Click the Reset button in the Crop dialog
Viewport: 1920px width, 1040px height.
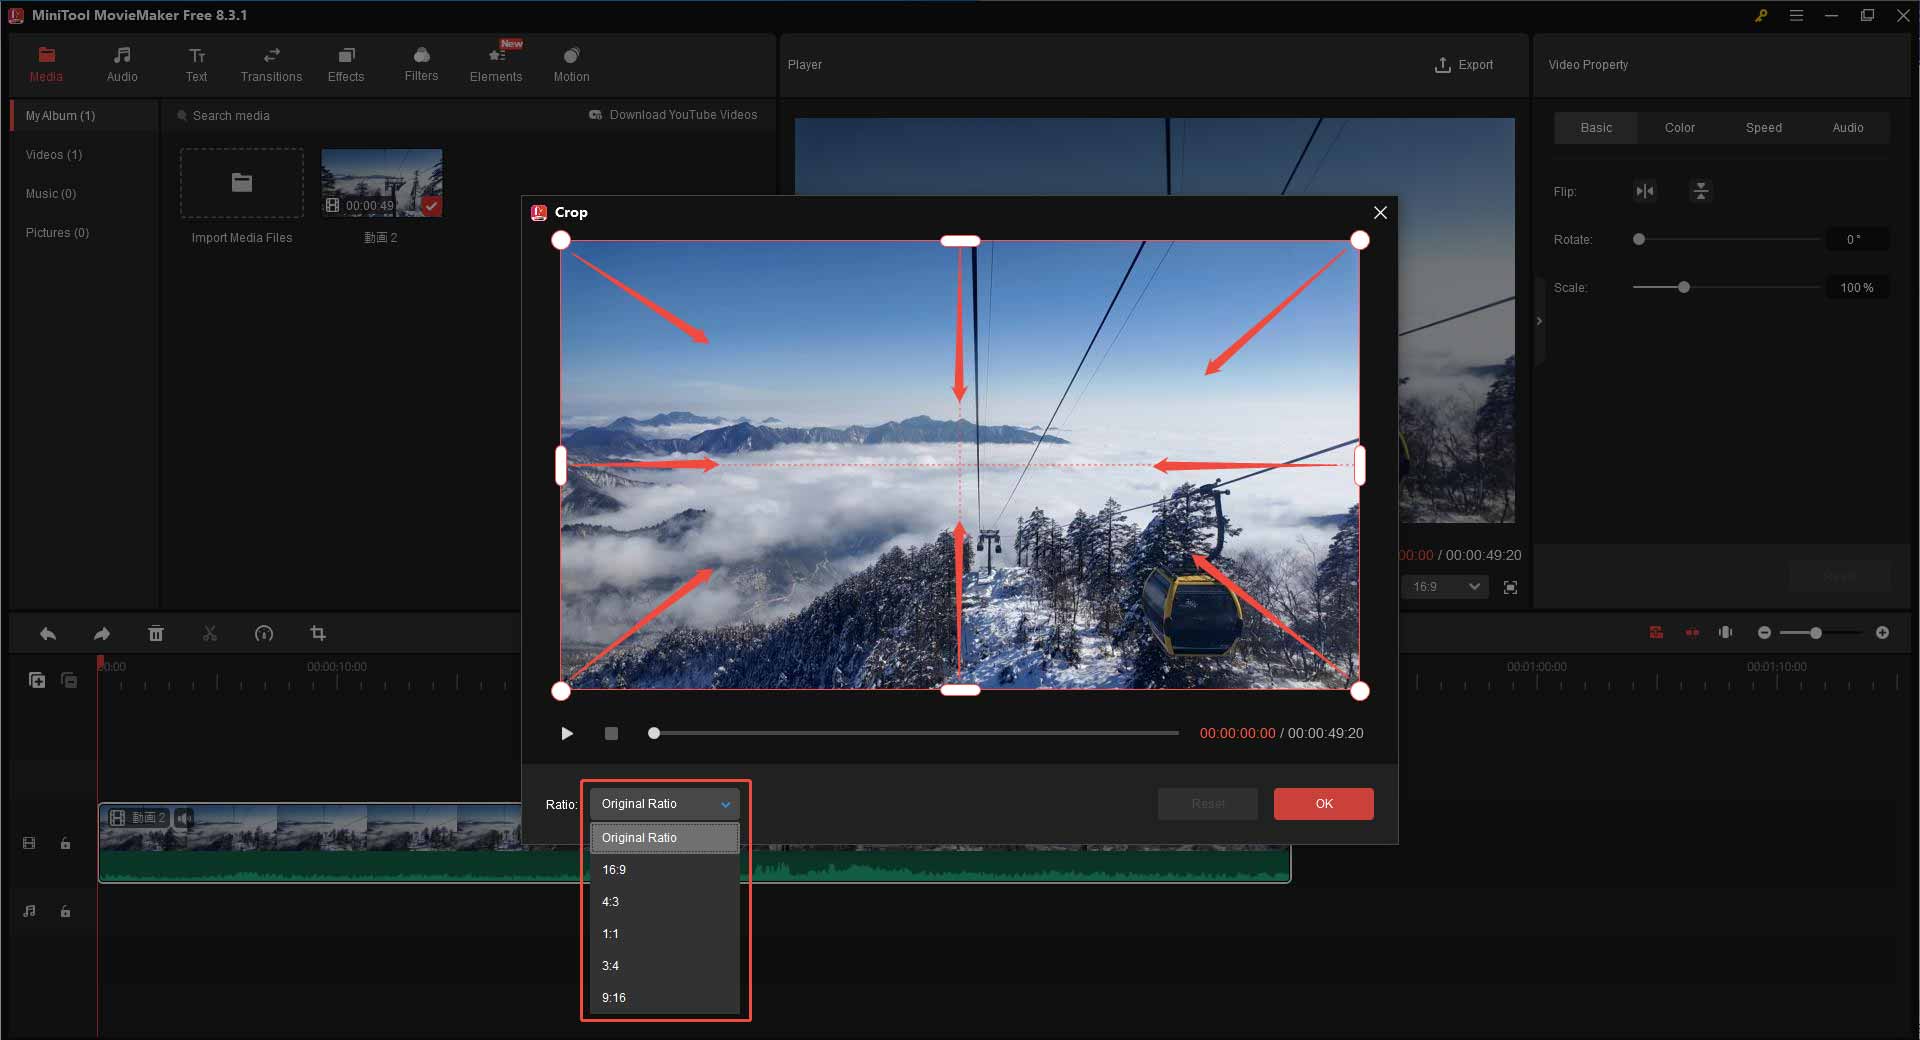click(1207, 803)
